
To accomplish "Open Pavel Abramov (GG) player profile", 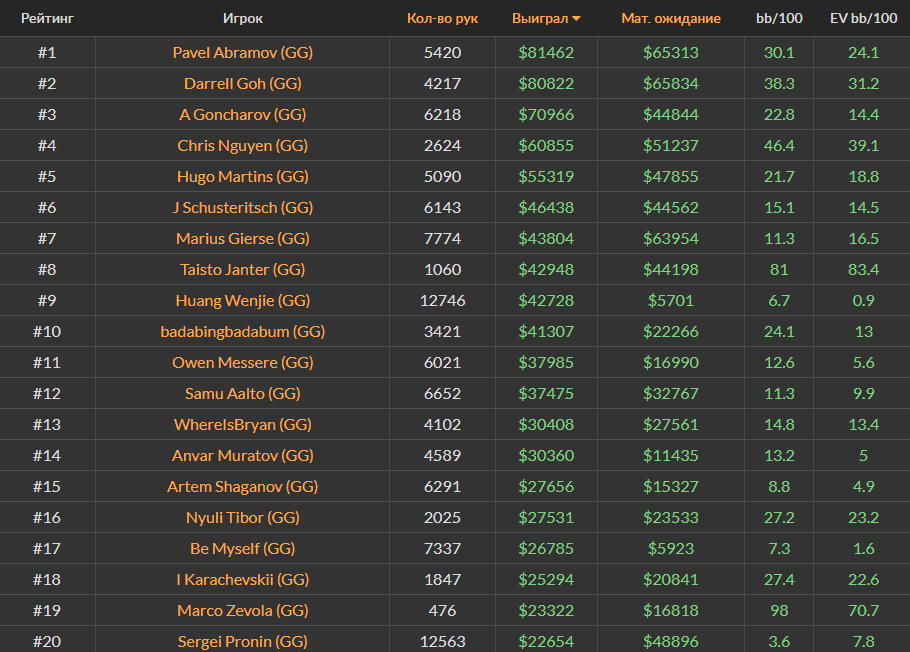I will coord(242,52).
